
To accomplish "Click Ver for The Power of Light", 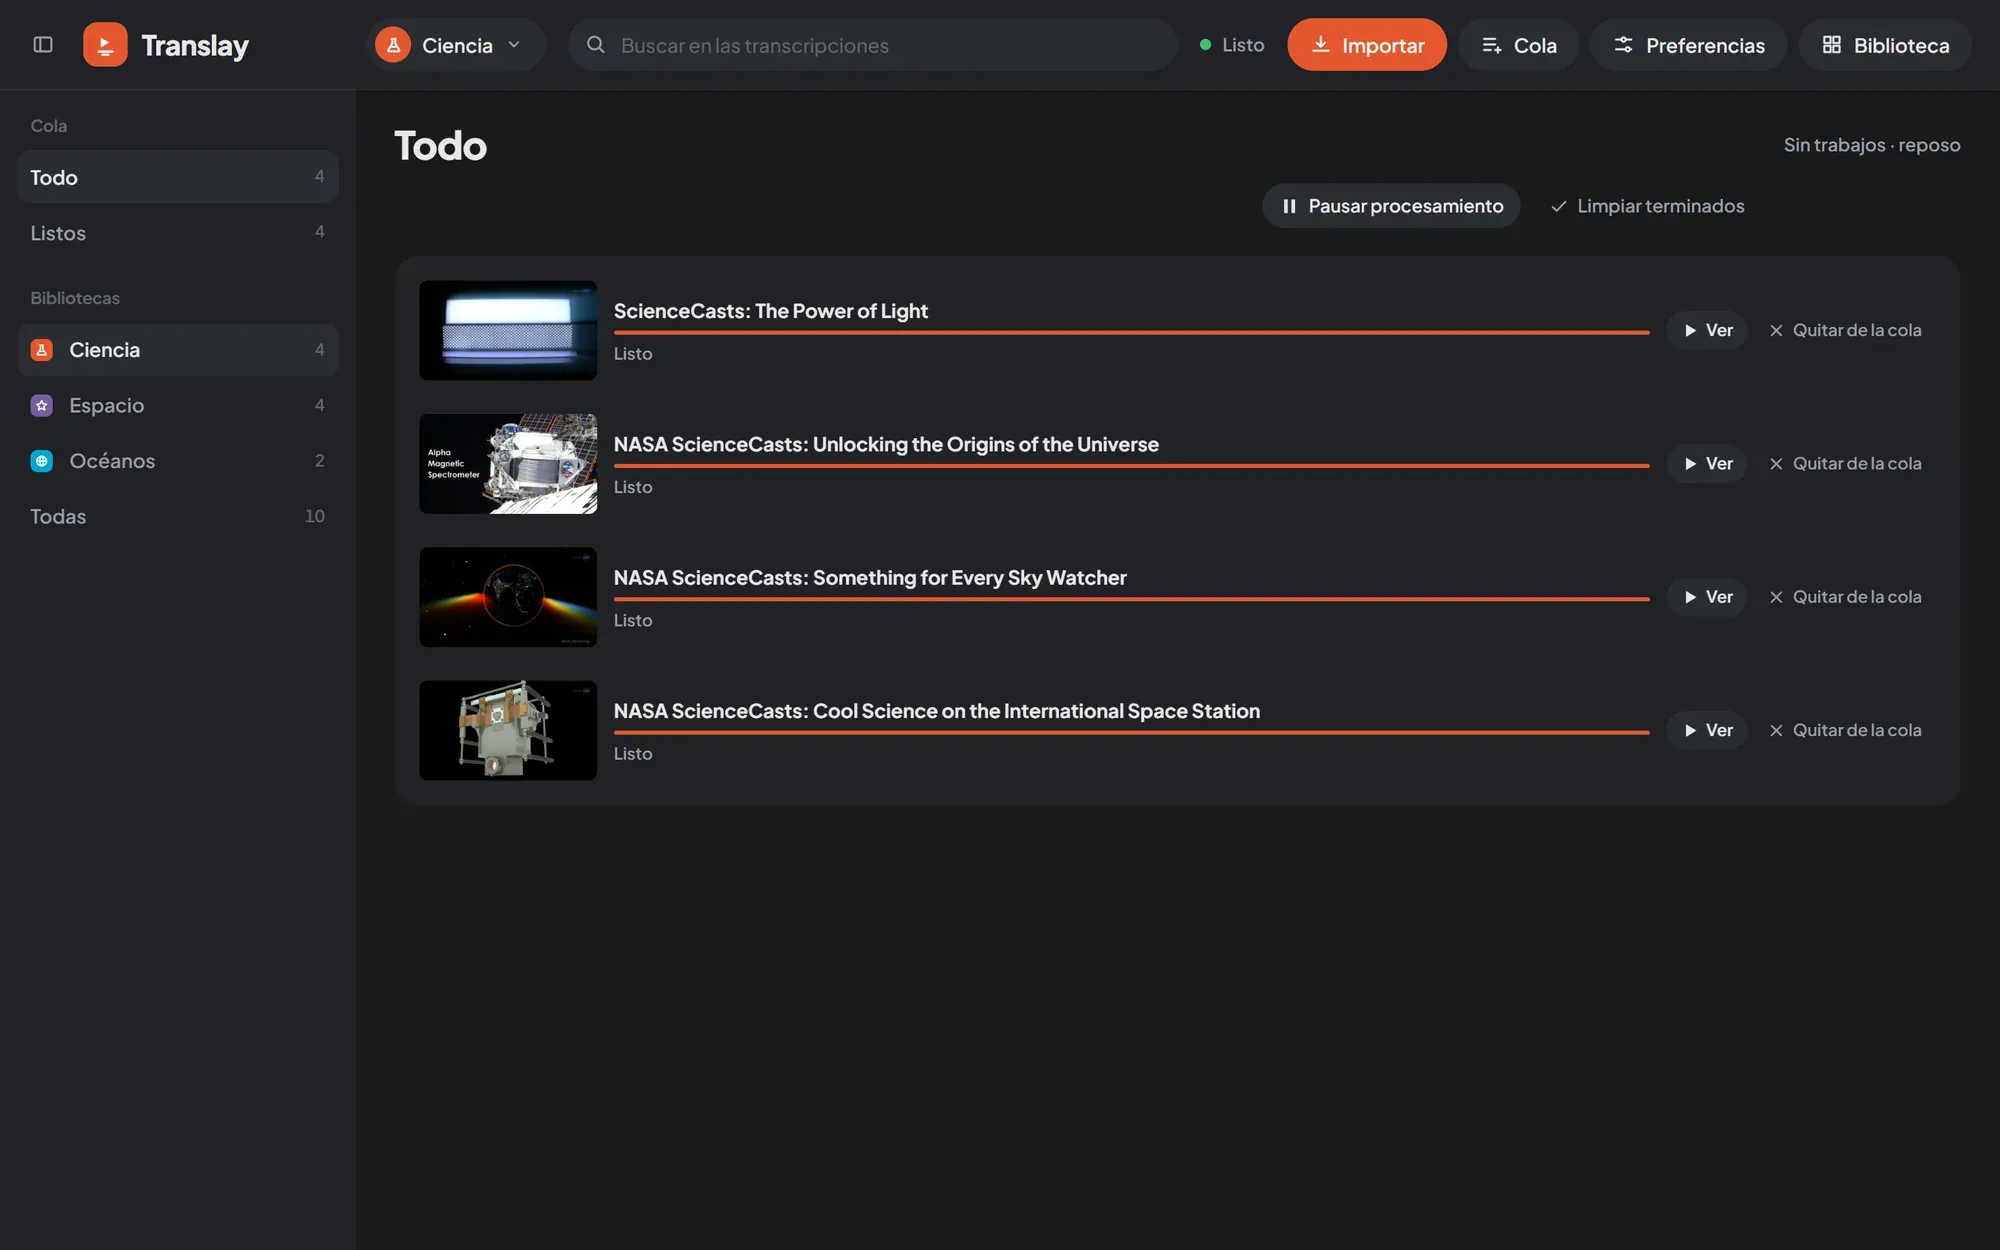I will tap(1707, 330).
